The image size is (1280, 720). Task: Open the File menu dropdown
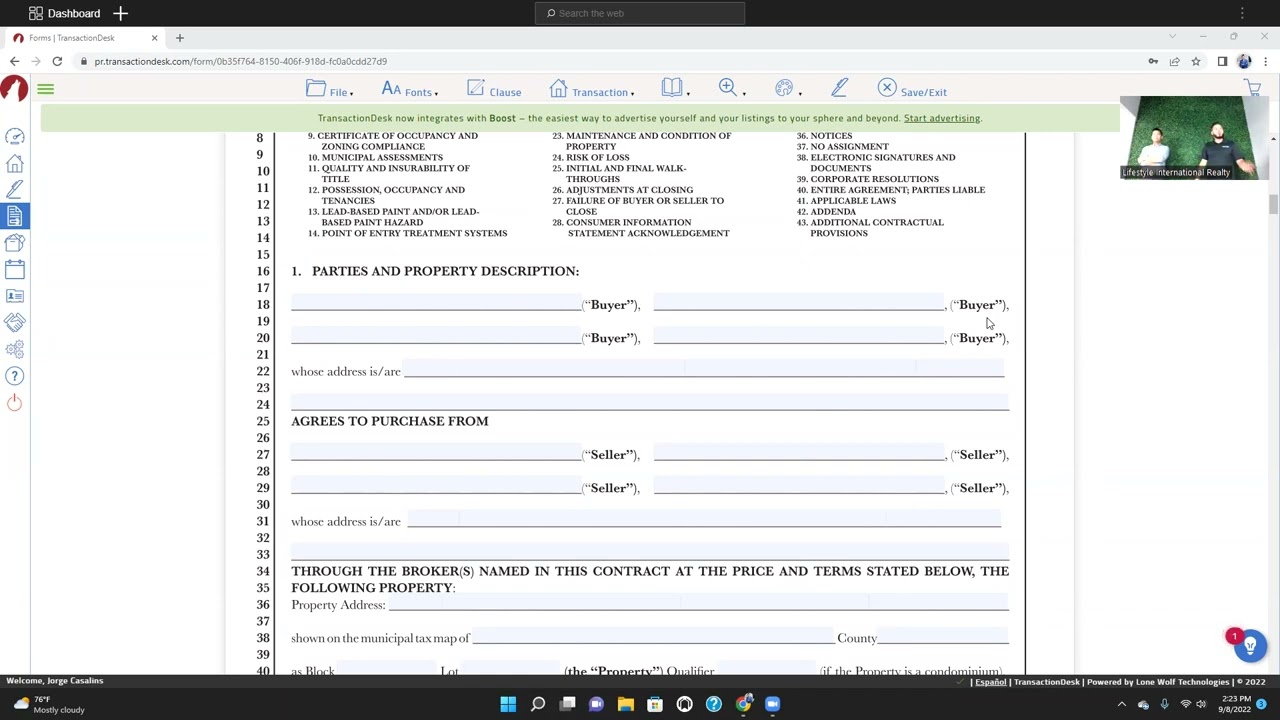331,90
